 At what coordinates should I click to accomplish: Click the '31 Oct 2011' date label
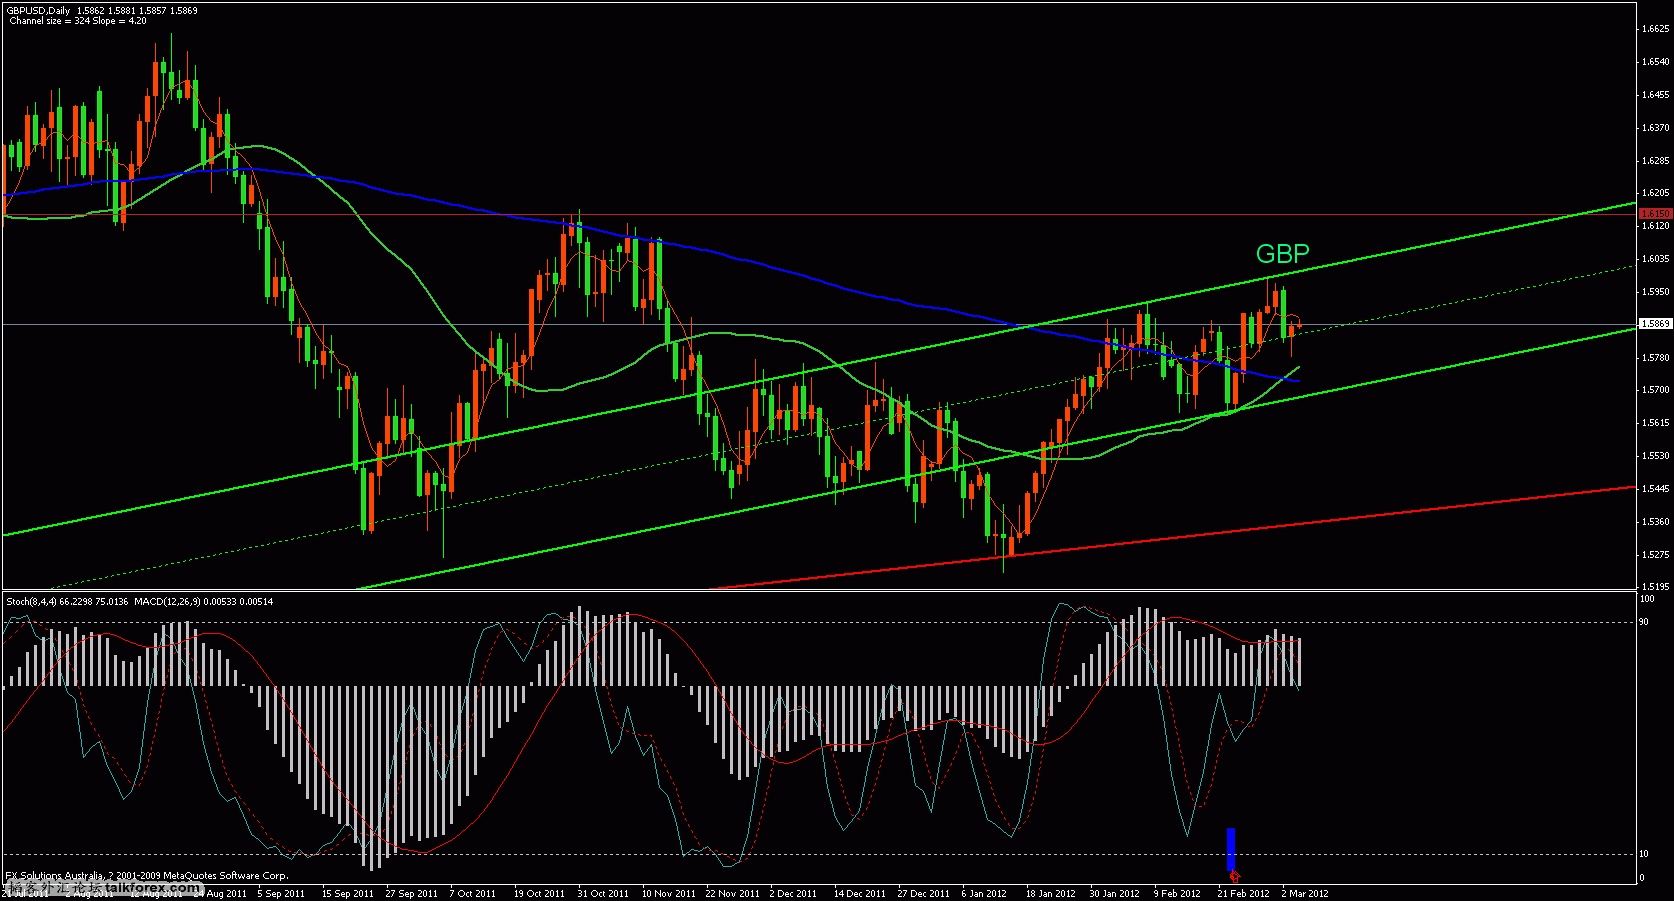pyautogui.click(x=603, y=894)
